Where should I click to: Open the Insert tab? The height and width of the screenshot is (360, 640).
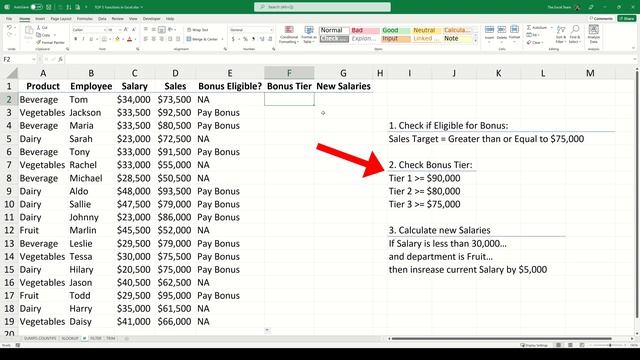(40, 19)
